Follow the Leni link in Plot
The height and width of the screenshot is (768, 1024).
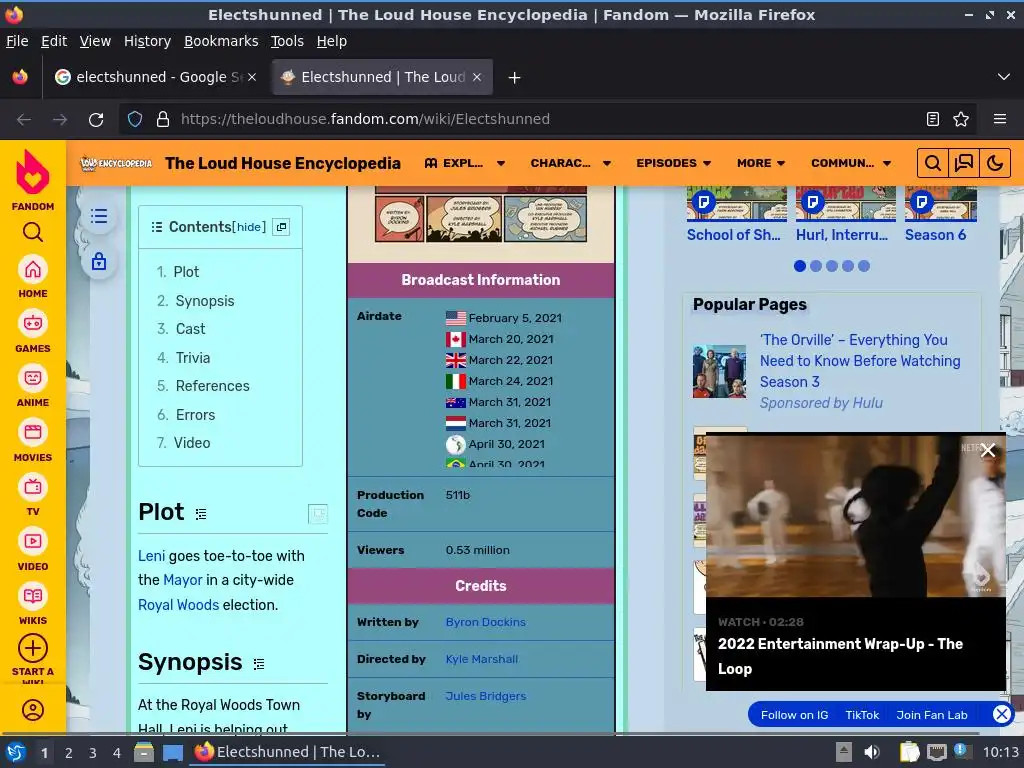(x=152, y=556)
